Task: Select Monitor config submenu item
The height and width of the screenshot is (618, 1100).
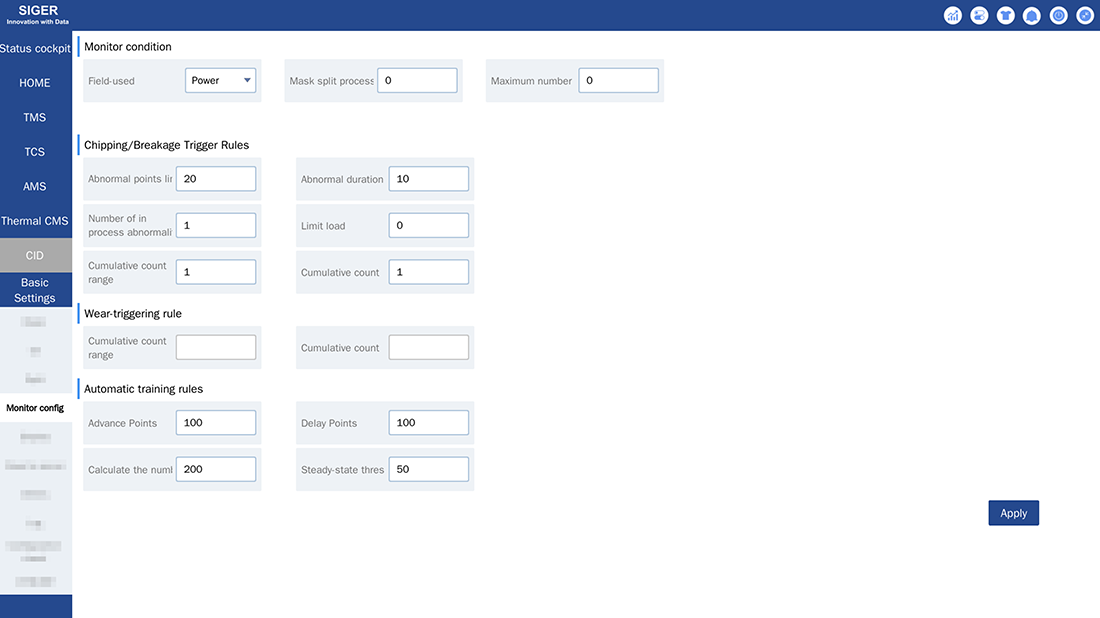Action: point(35,408)
